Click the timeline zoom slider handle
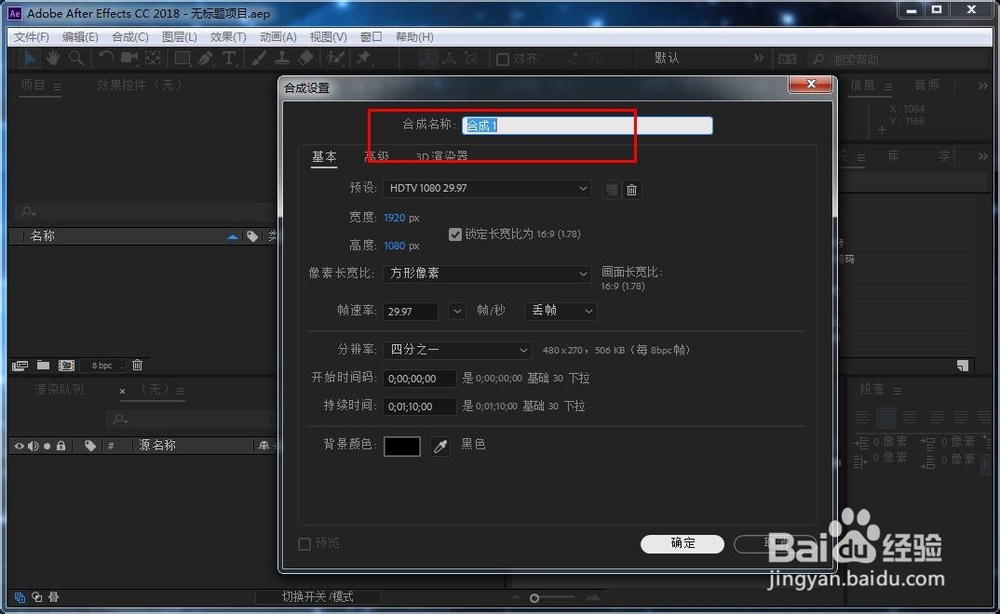Screen dimensions: 1000x614 [534, 598]
